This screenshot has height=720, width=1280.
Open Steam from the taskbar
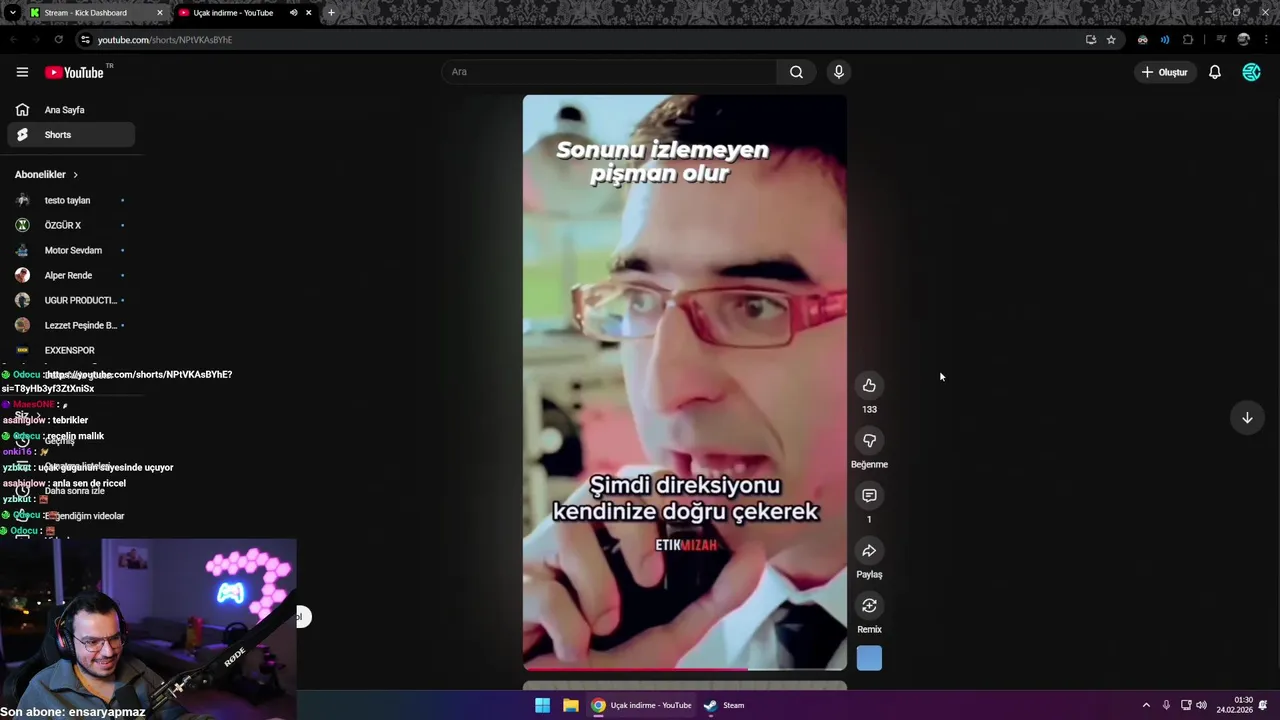point(724,705)
